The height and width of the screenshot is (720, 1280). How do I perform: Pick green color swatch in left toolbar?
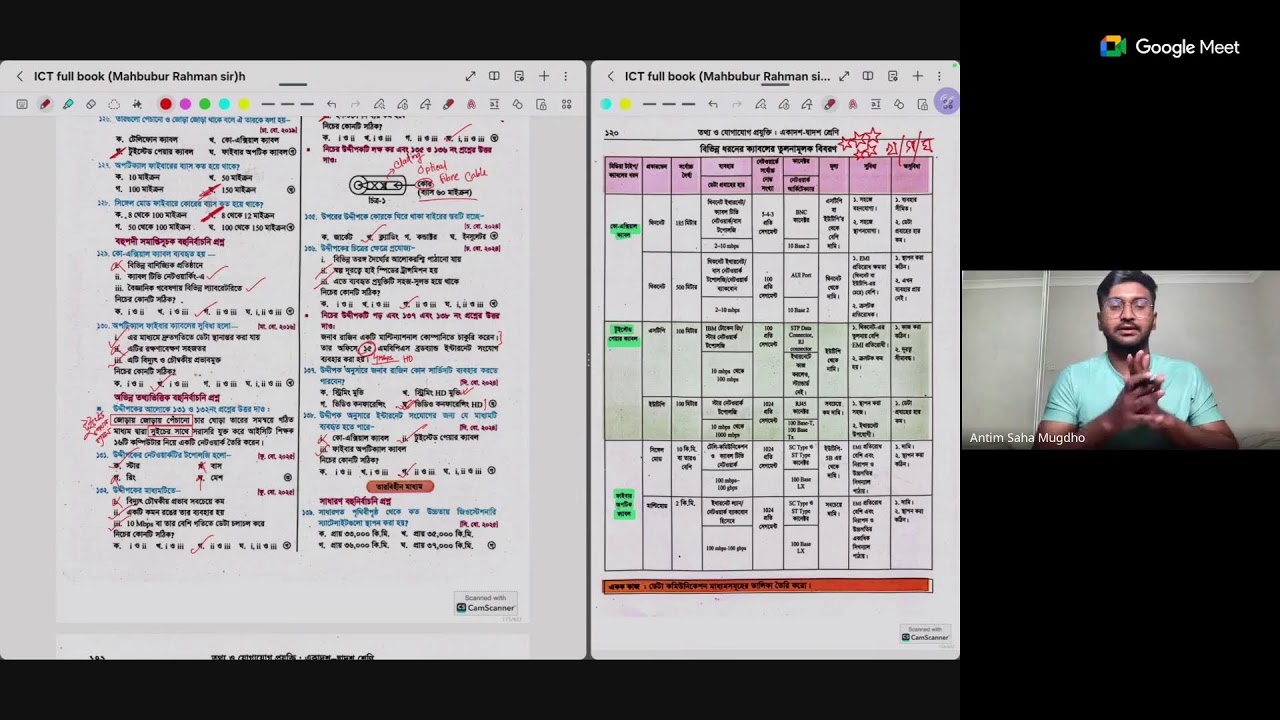tap(205, 104)
